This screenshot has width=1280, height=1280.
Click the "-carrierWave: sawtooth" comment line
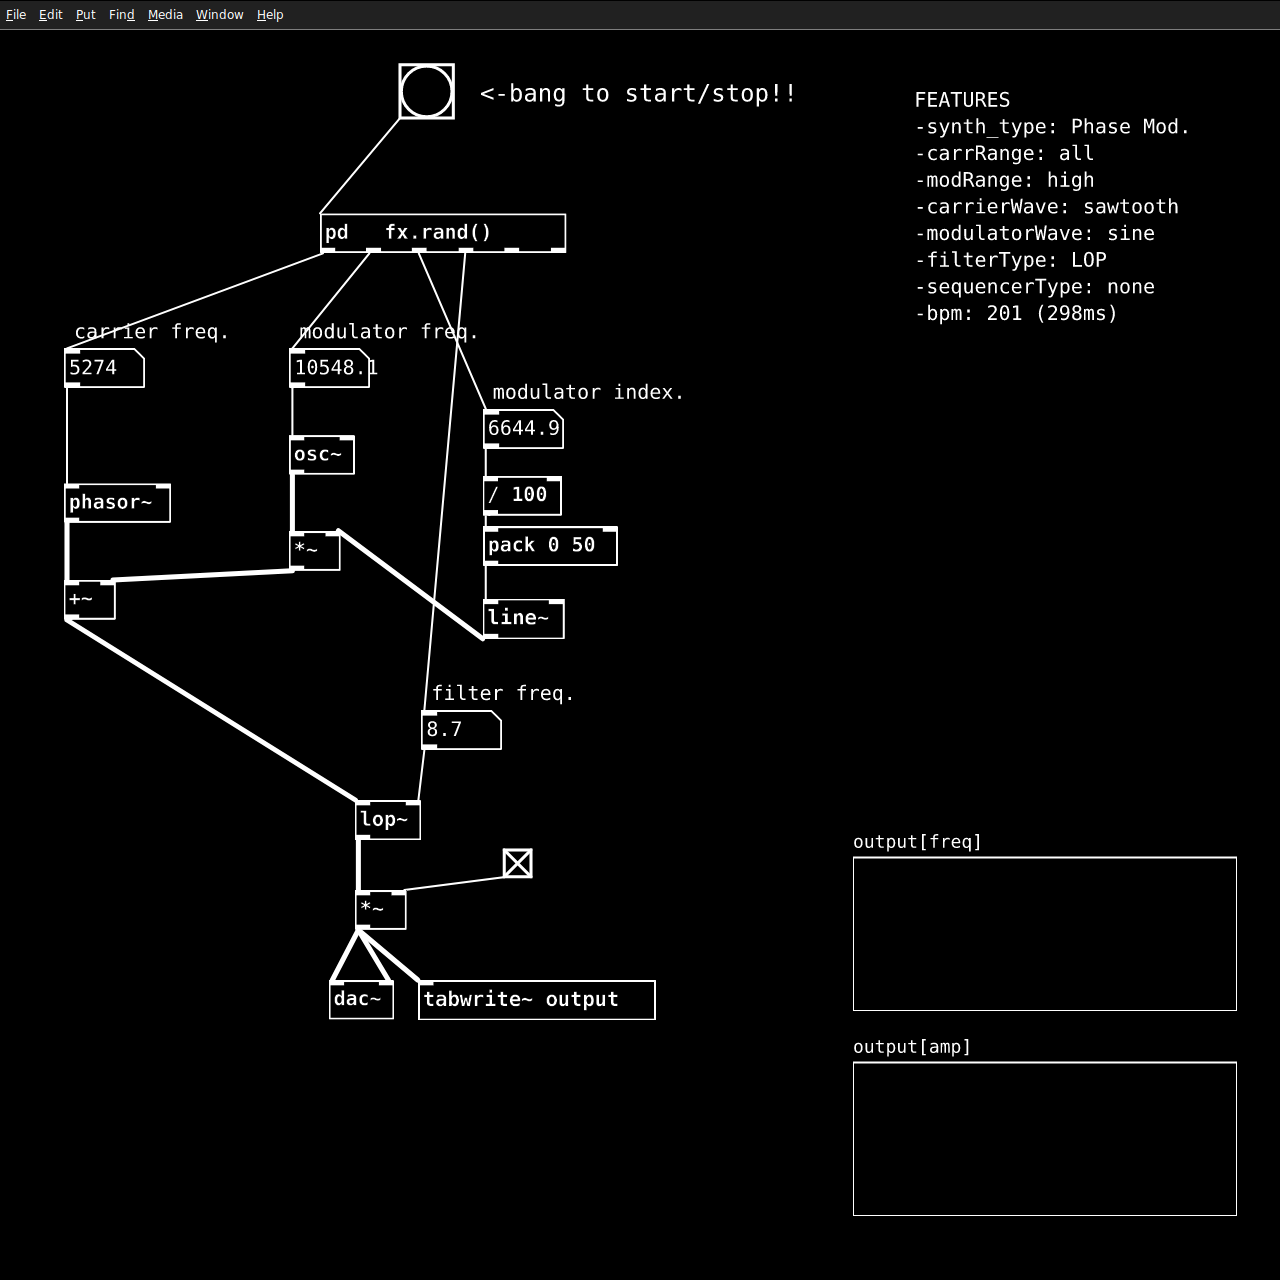(1046, 207)
